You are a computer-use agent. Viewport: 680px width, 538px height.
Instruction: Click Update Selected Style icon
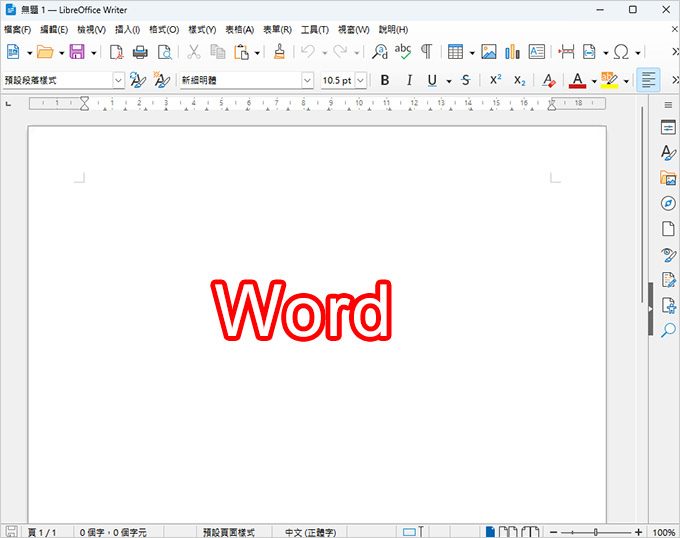[x=137, y=80]
